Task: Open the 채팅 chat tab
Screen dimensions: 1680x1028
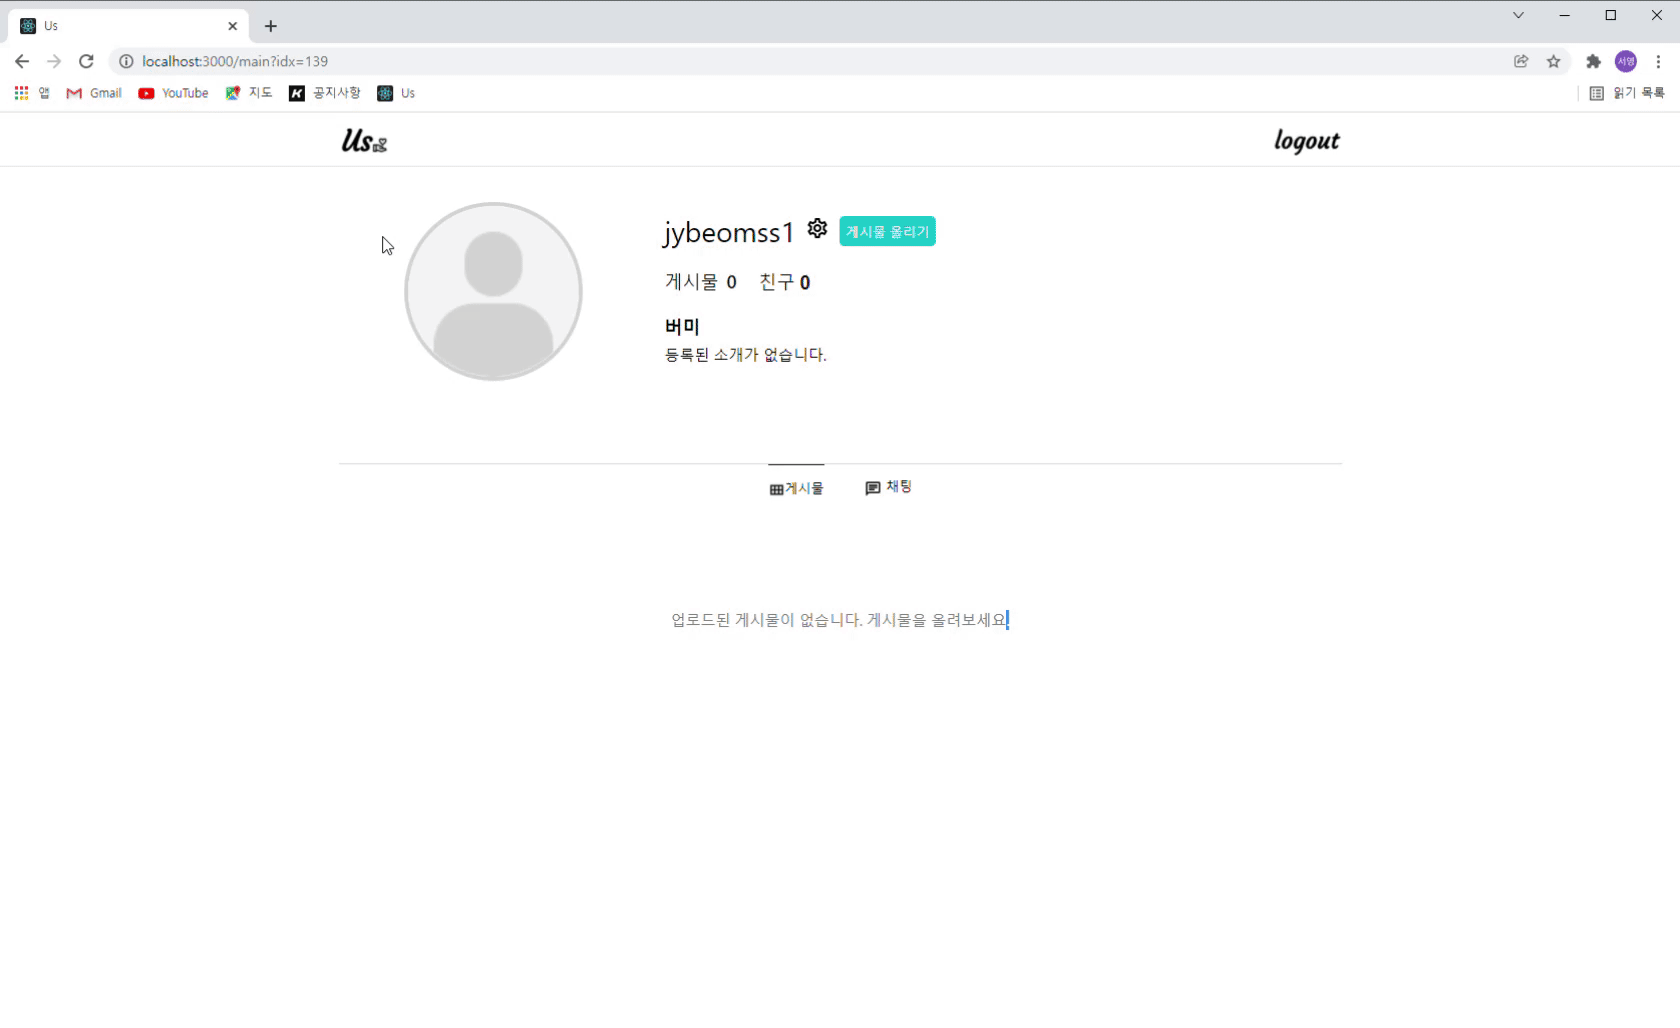Action: [x=888, y=487]
